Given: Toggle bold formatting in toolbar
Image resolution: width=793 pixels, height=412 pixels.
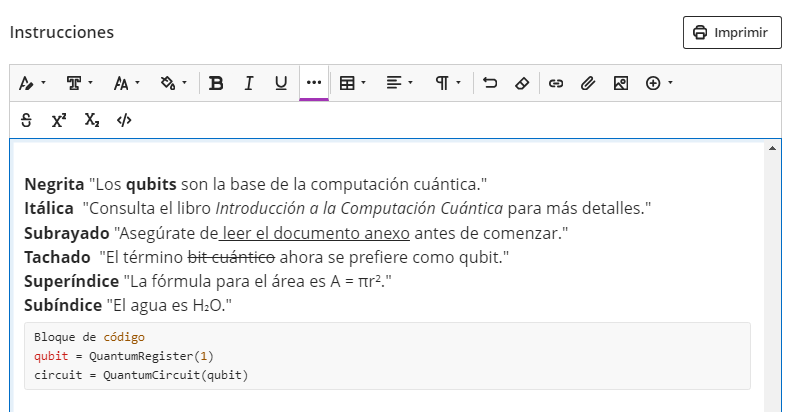Looking at the screenshot, I should [x=216, y=83].
